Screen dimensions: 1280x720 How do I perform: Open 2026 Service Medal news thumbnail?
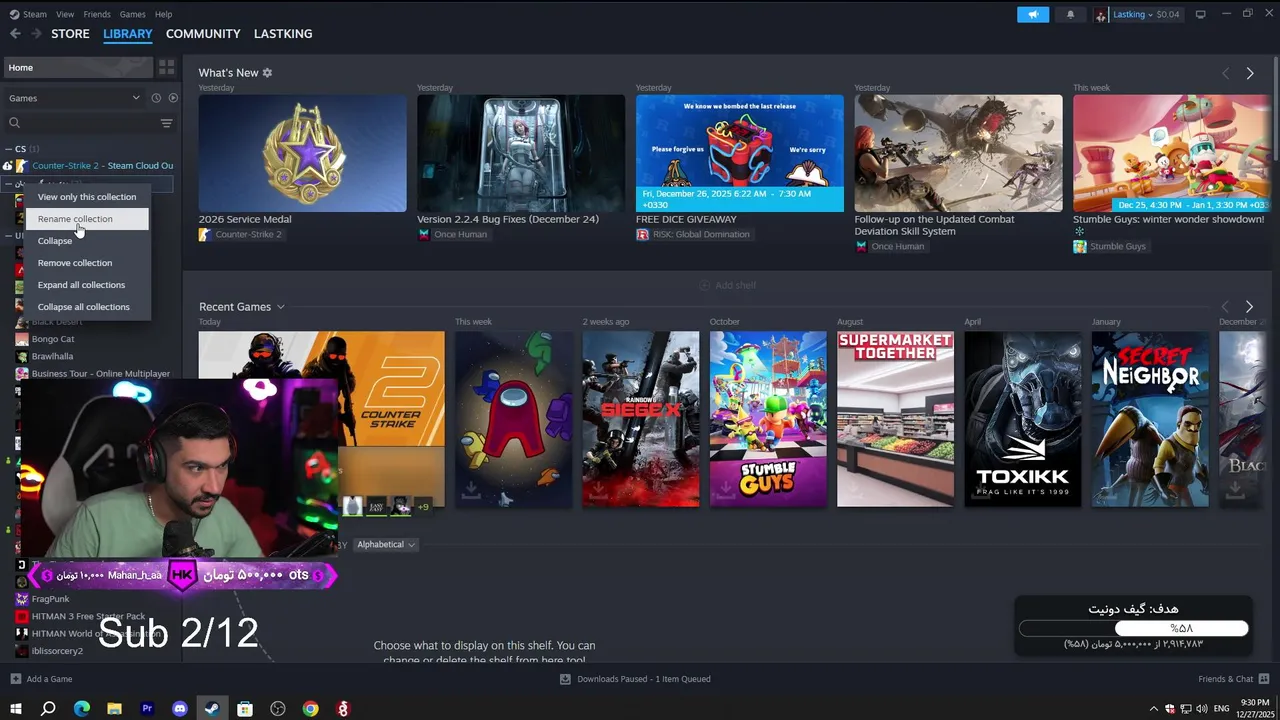(302, 153)
